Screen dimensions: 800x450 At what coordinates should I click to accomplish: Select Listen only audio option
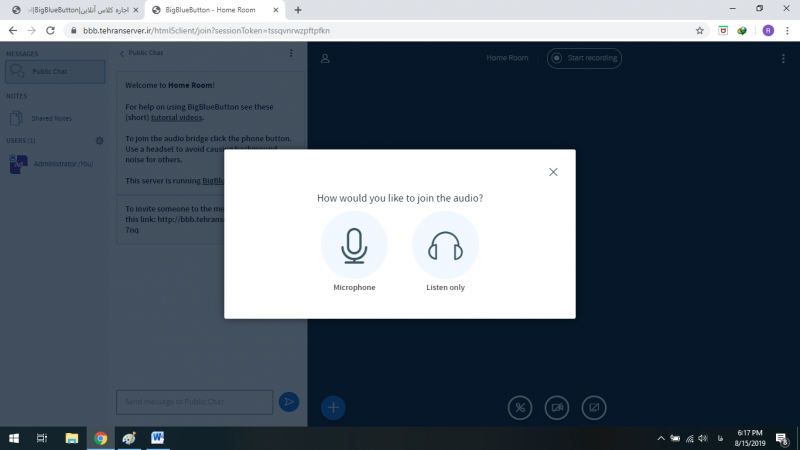[445, 246]
